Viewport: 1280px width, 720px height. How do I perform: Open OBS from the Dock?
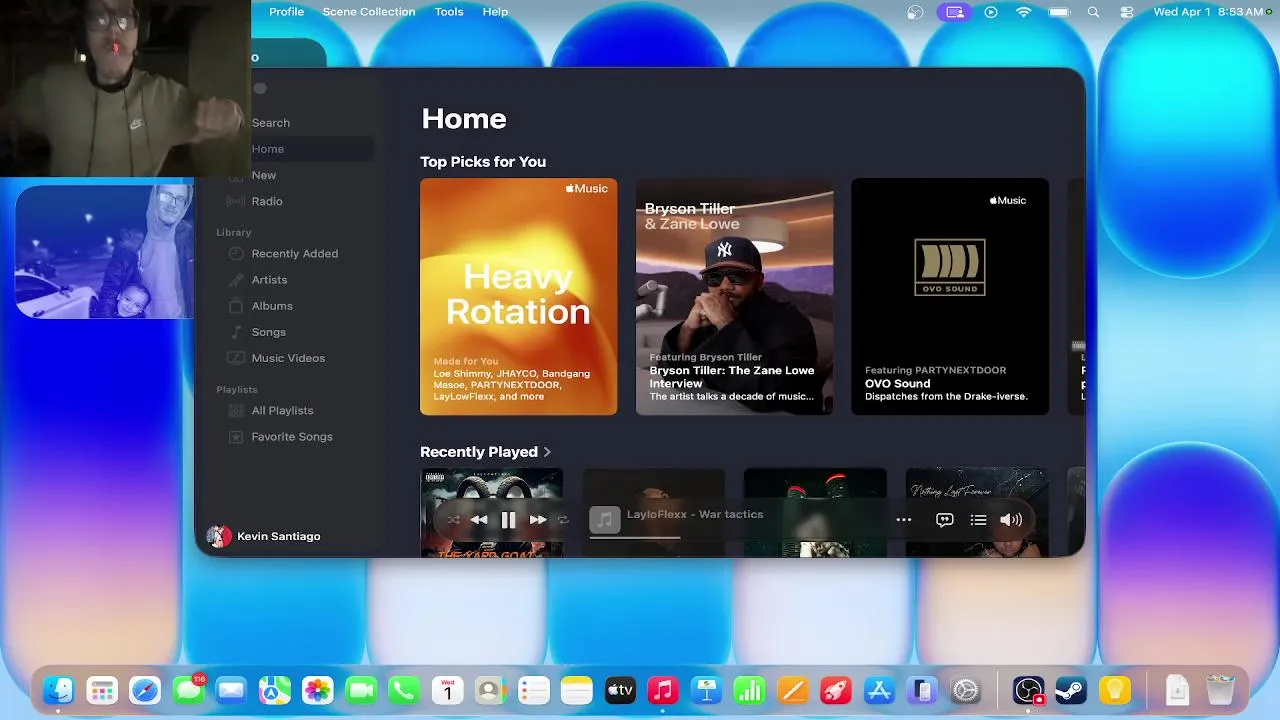(x=1028, y=690)
